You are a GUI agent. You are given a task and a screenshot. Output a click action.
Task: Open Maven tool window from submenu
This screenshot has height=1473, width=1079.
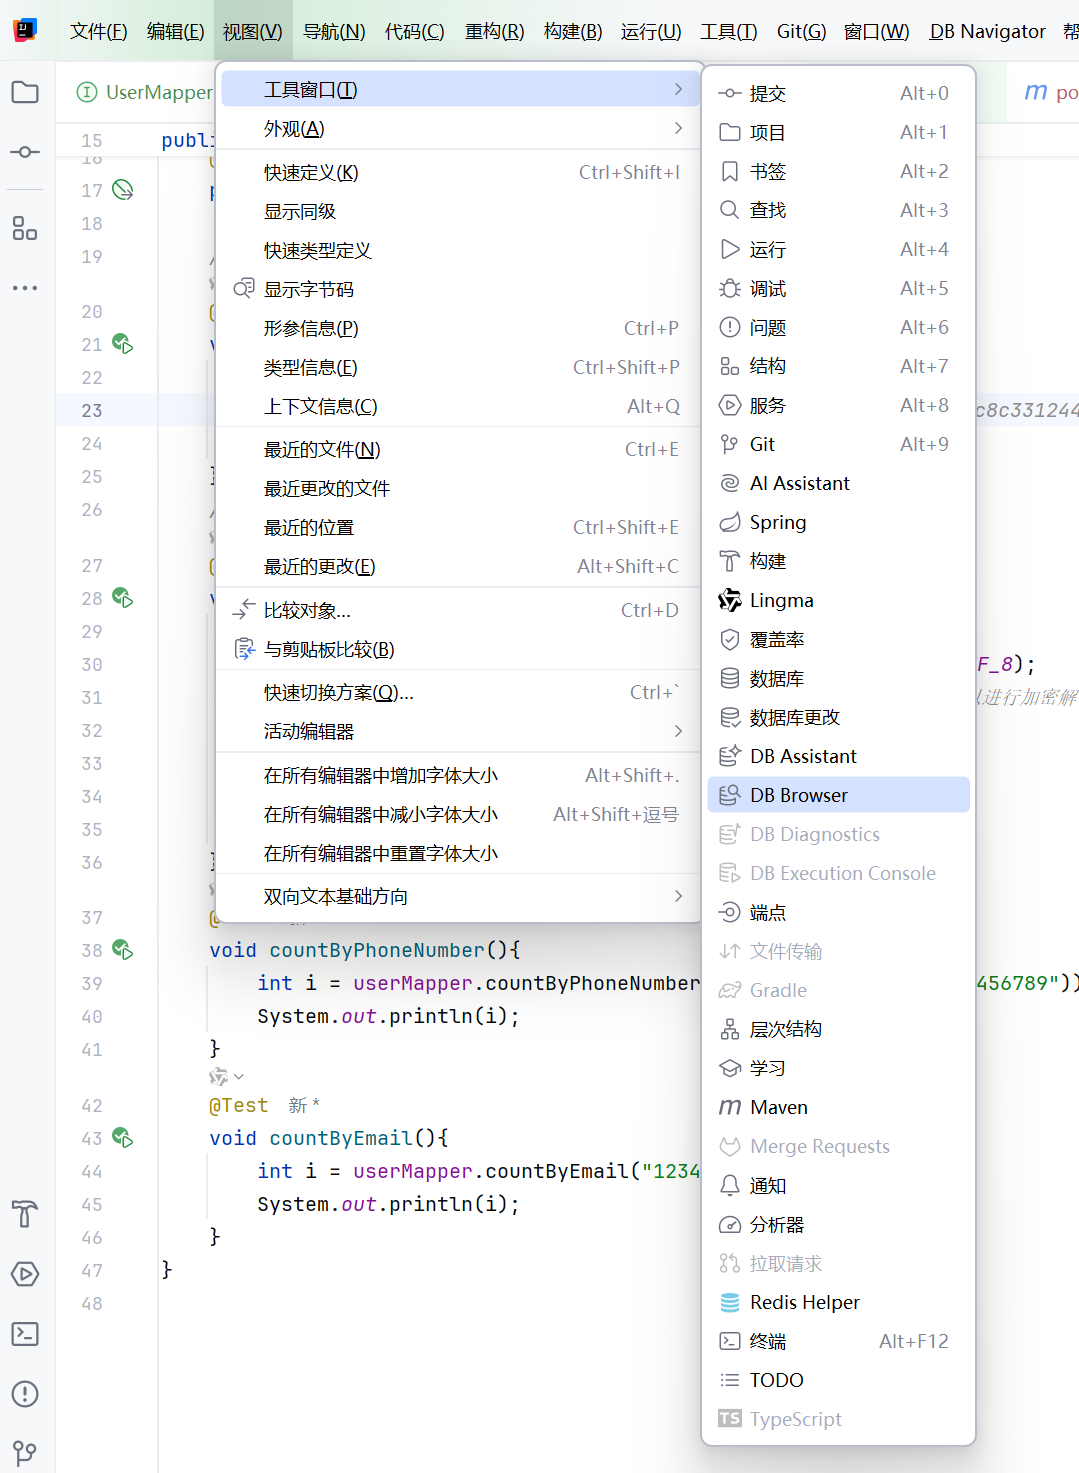click(838, 1107)
